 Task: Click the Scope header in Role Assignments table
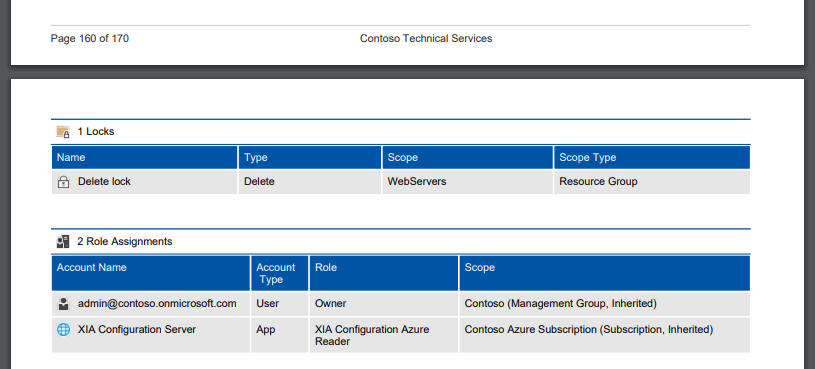[x=605, y=273]
